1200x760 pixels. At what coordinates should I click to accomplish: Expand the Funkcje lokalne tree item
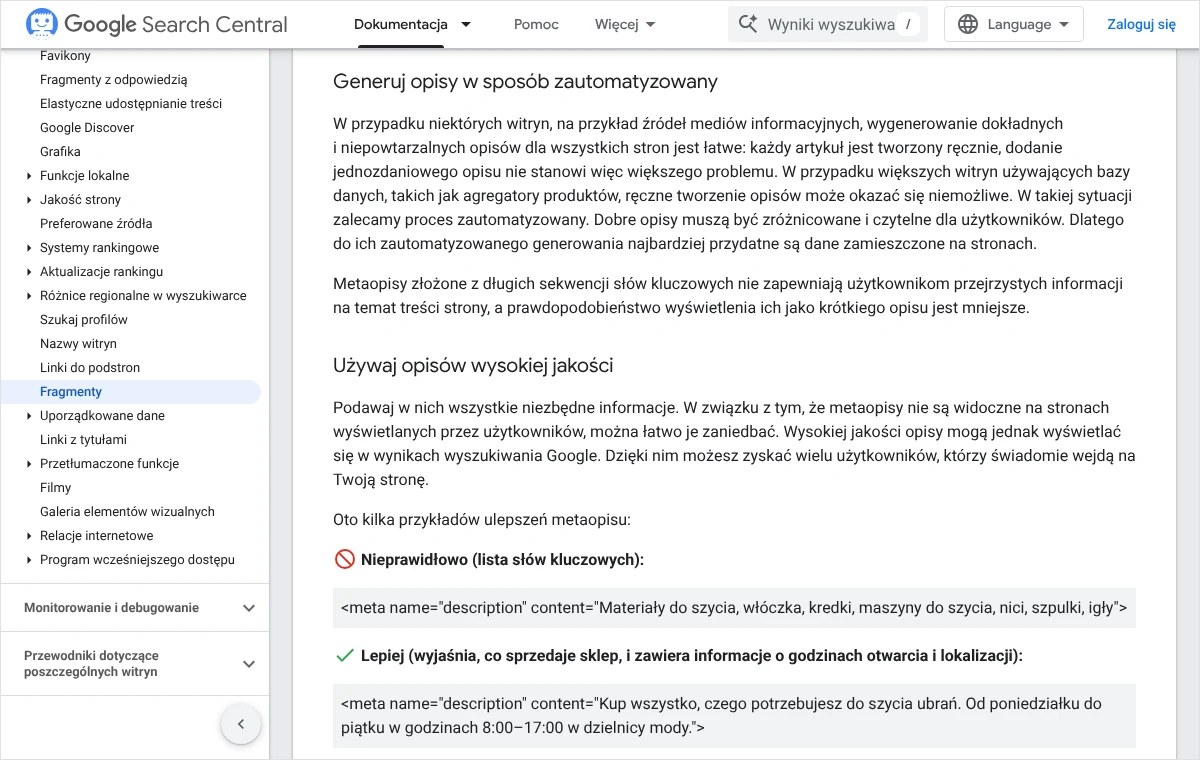point(30,176)
